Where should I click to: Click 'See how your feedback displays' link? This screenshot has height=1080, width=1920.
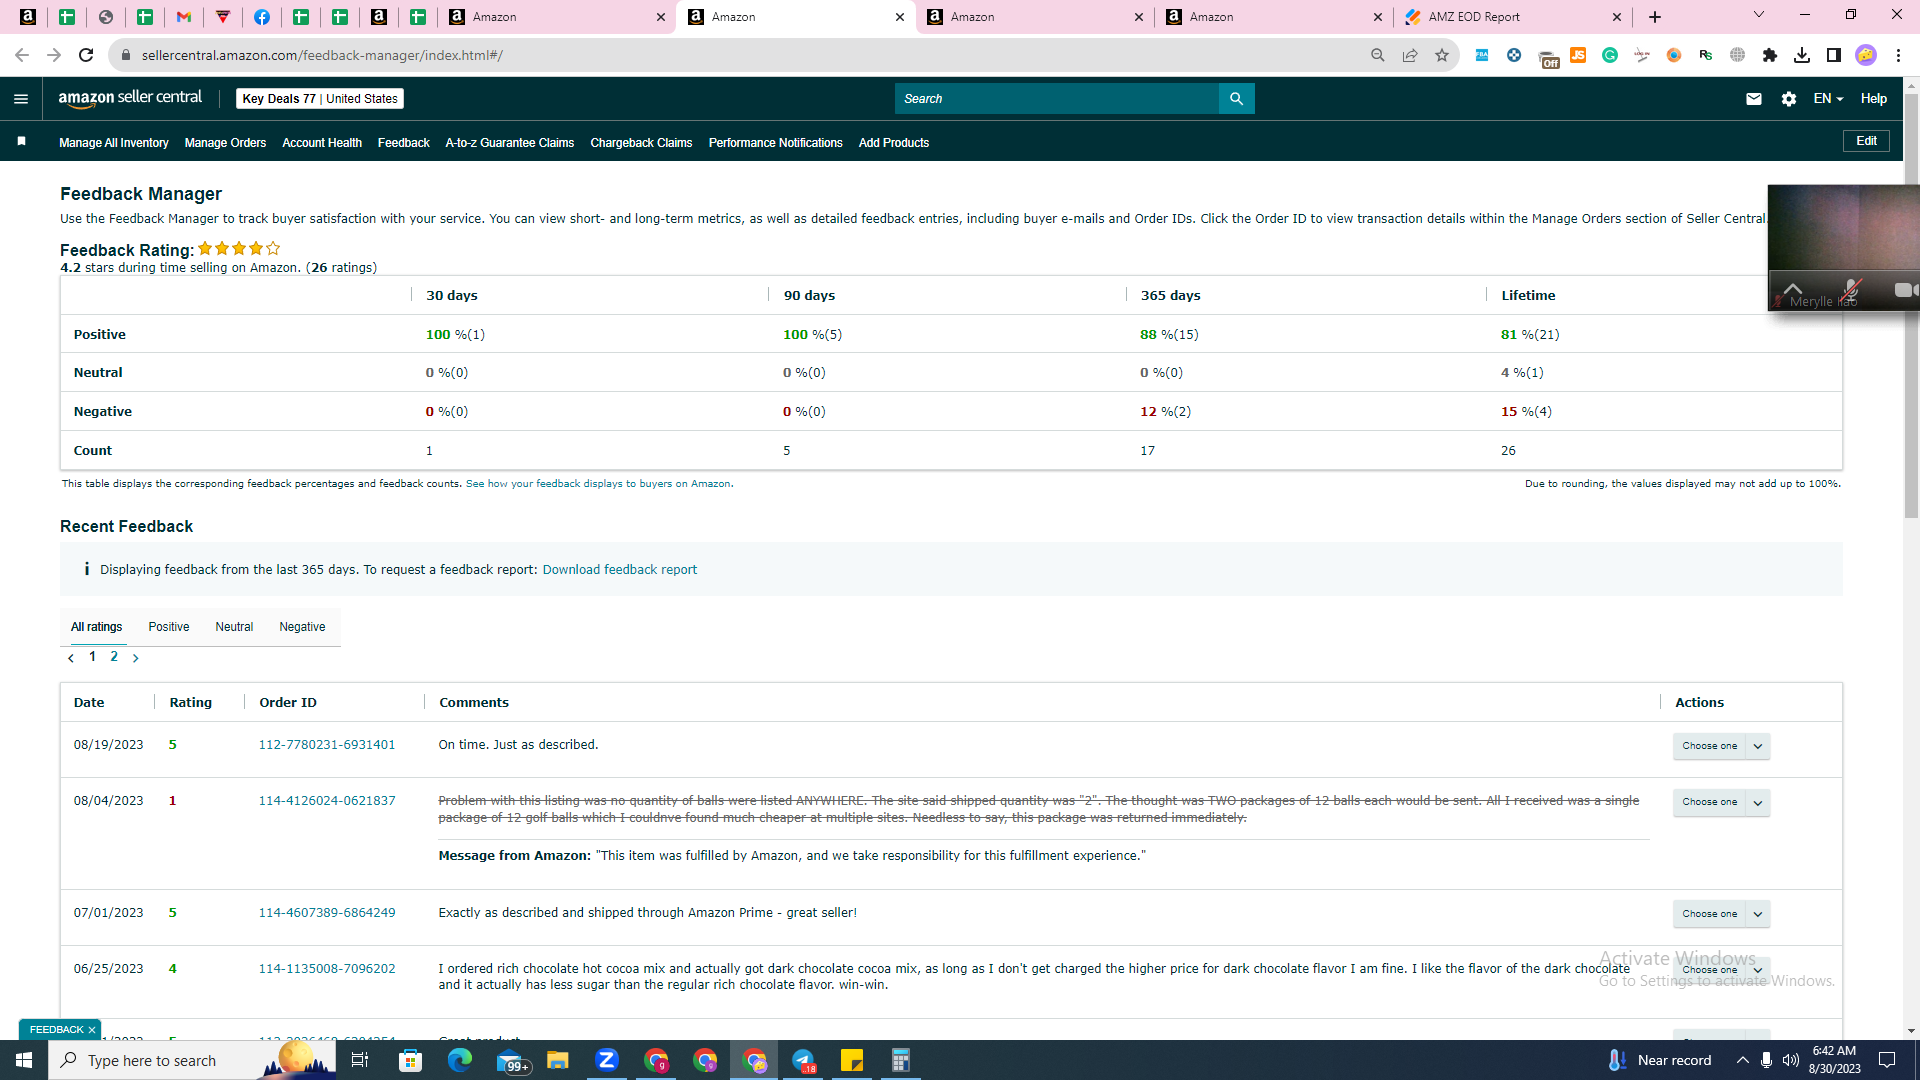click(x=598, y=484)
